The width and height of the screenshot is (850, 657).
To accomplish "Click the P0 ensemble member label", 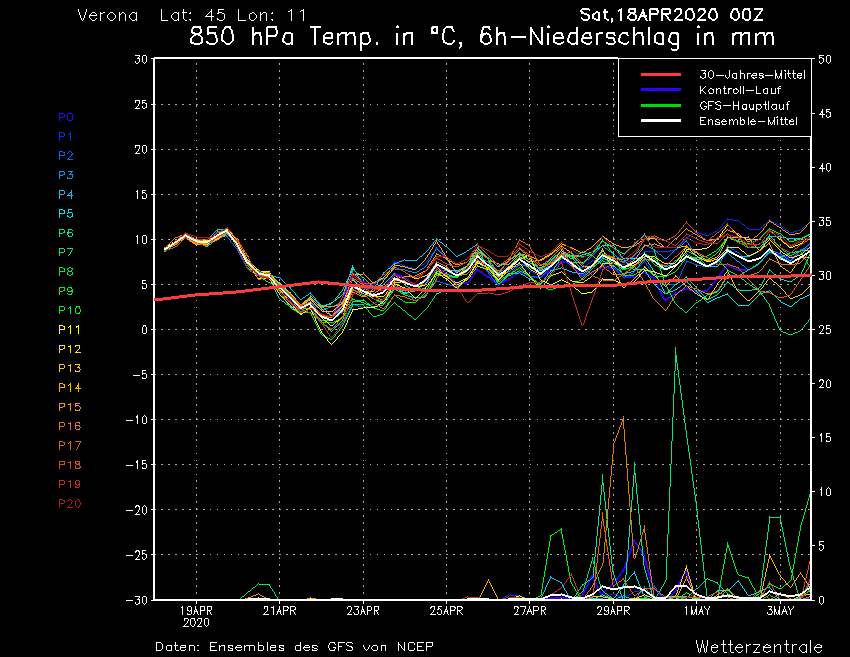I will [x=66, y=117].
